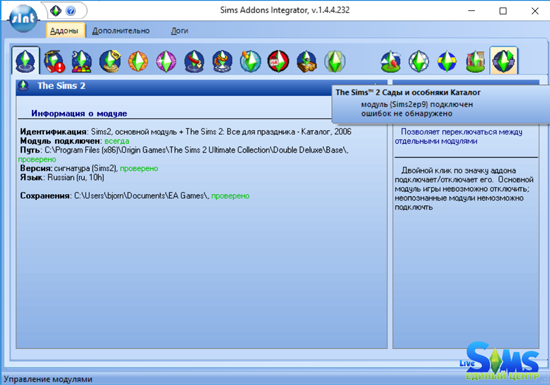The image size is (550, 385).
Task: Select the base Sims 2 addon icon
Action: pyautogui.click(x=25, y=61)
